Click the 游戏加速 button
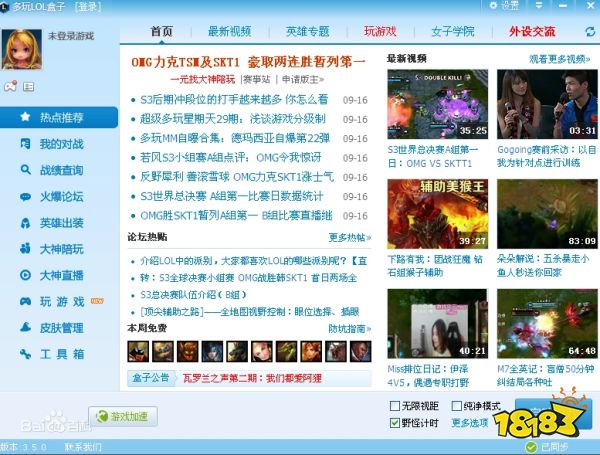 click(x=123, y=416)
